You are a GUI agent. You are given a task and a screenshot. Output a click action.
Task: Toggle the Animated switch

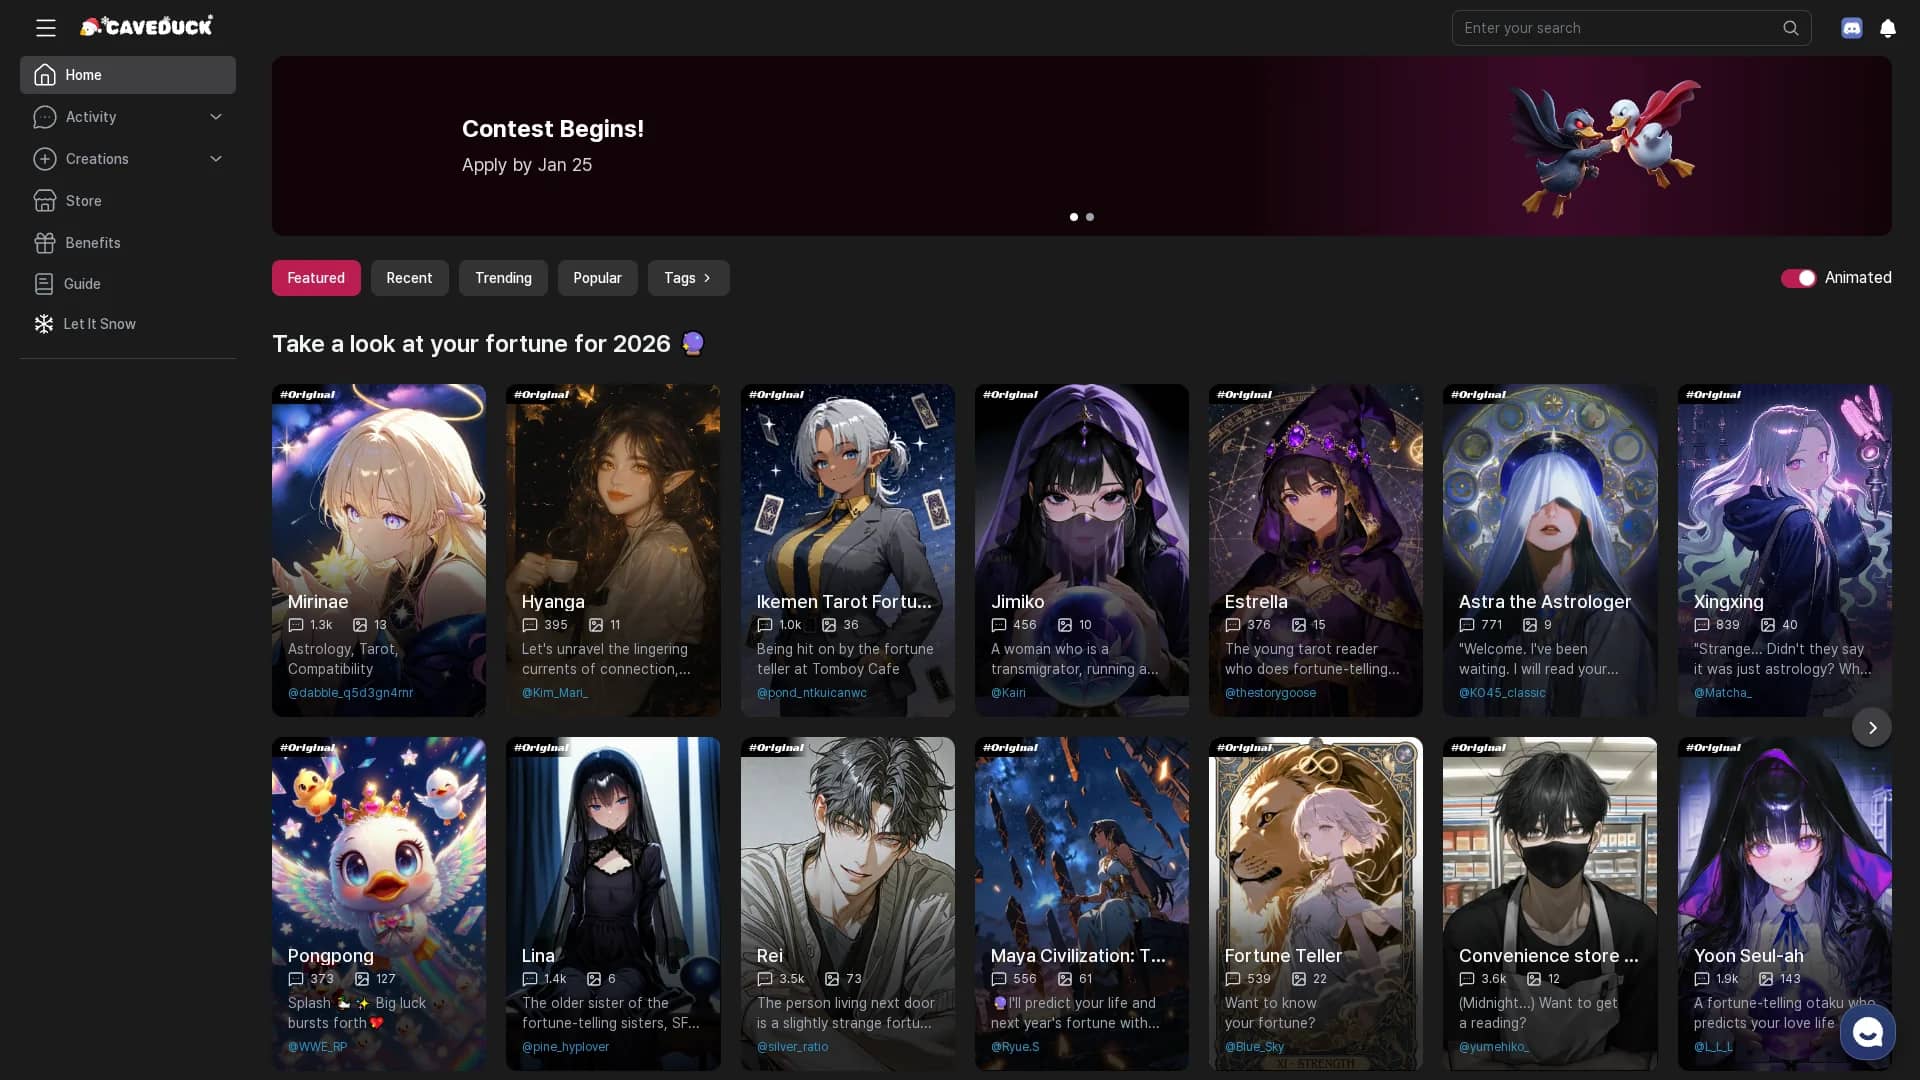1798,278
